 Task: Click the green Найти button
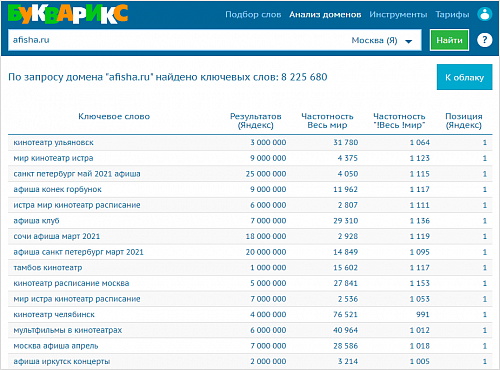[449, 40]
